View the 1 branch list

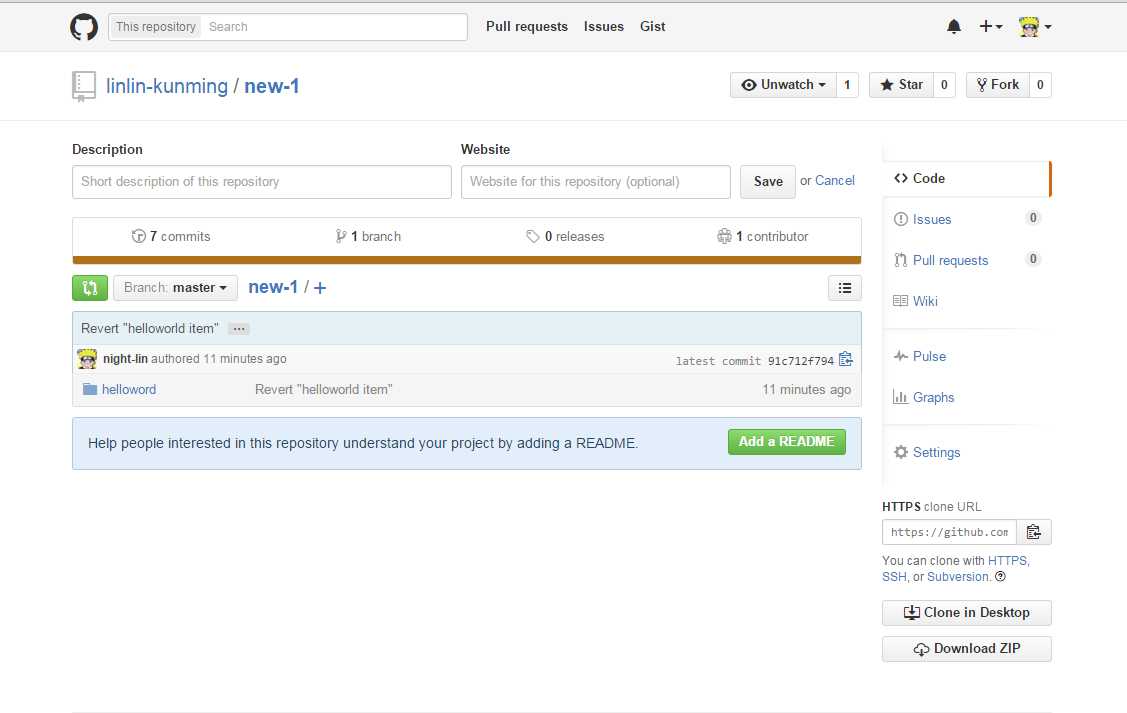(368, 236)
